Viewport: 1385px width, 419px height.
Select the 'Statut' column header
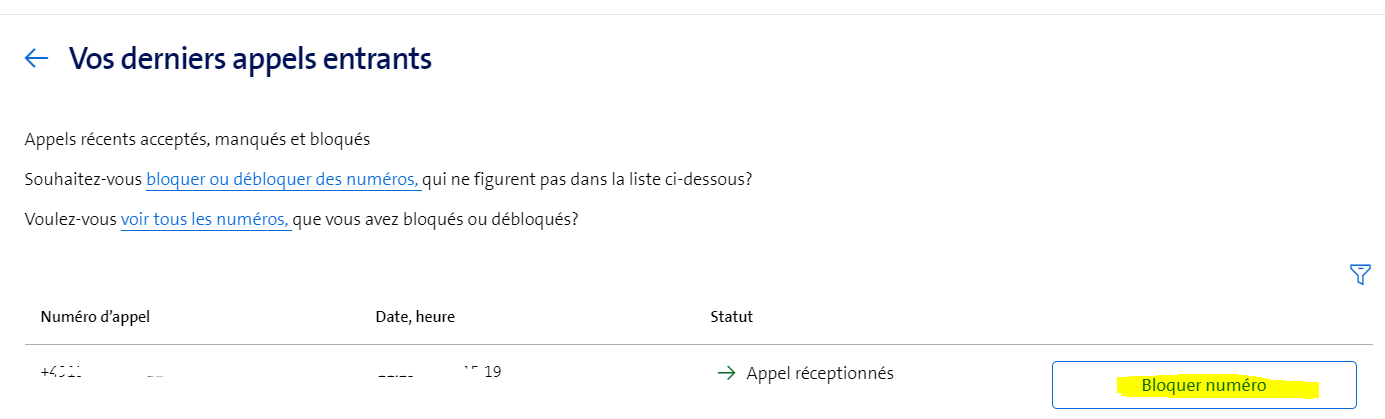pos(731,317)
